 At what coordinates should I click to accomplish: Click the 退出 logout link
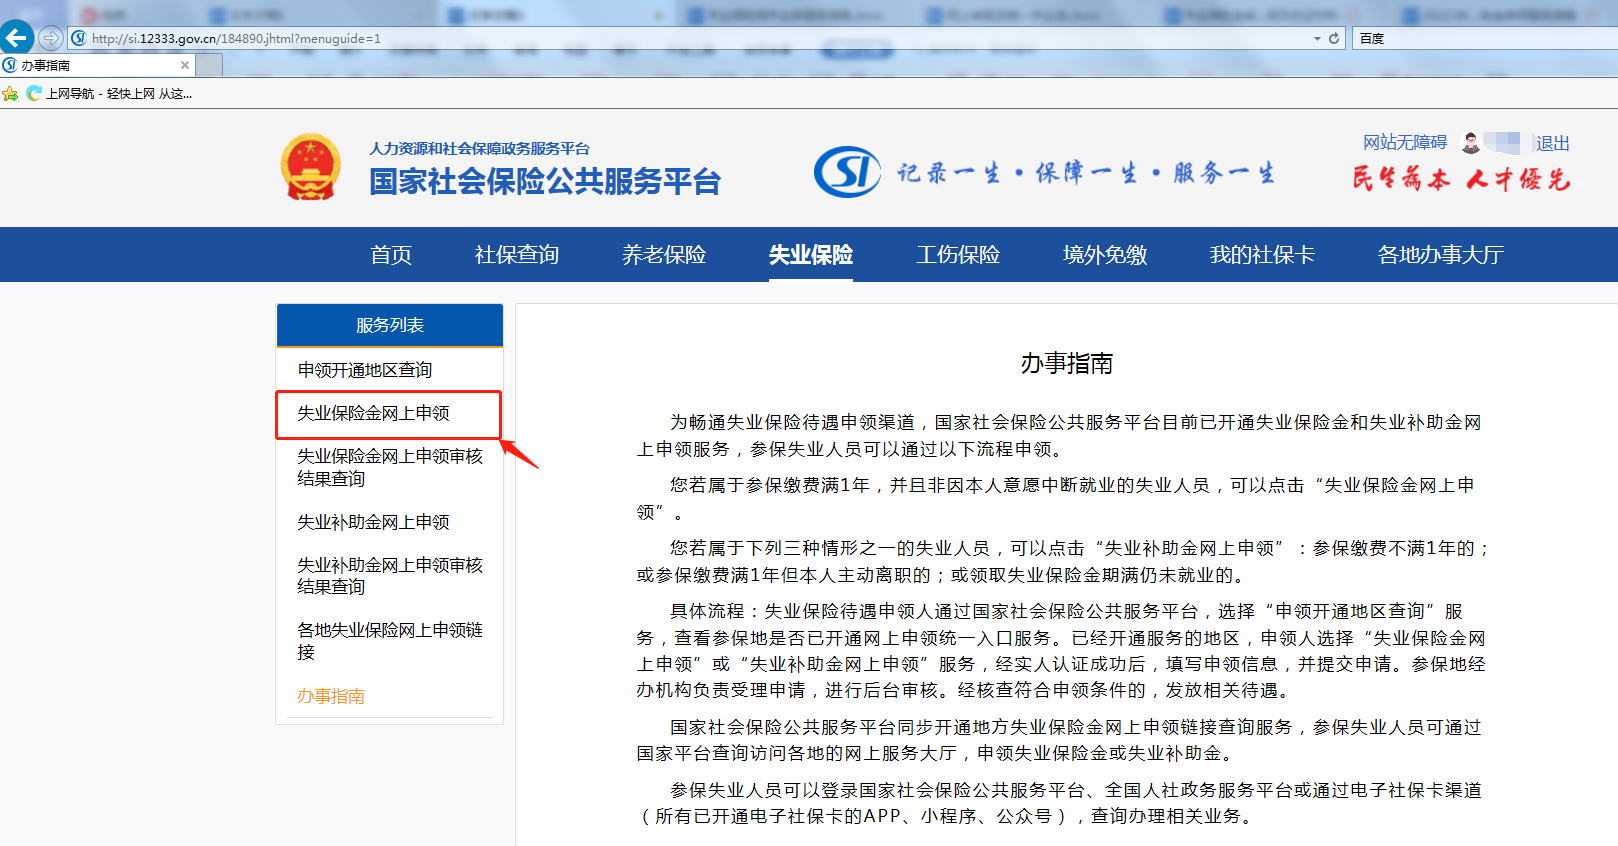1552,143
